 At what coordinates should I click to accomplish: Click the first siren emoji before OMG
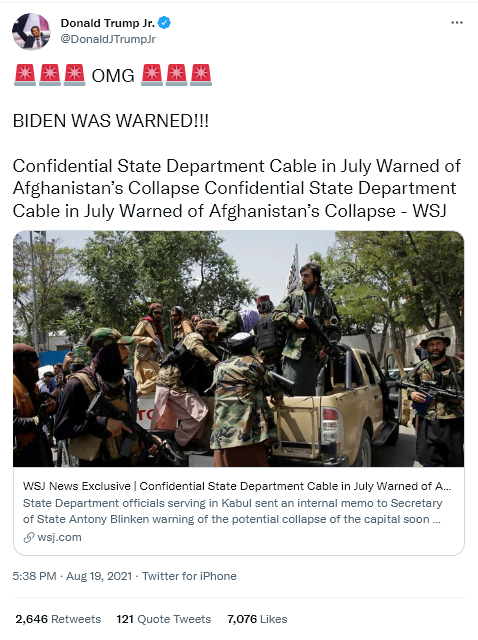pyautogui.click(x=25, y=75)
